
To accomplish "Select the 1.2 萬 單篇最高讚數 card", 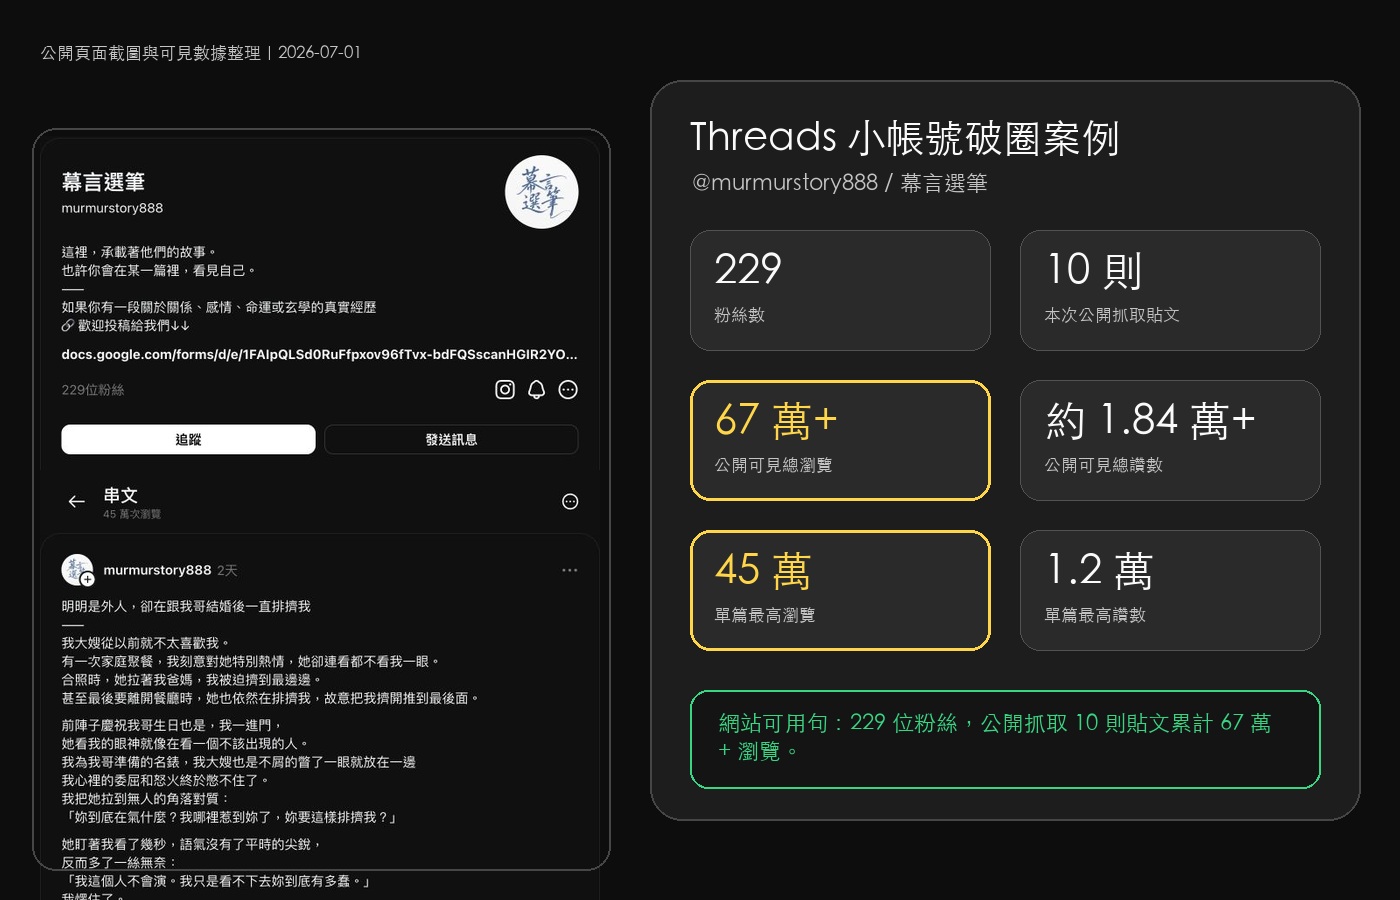I will tap(1170, 590).
